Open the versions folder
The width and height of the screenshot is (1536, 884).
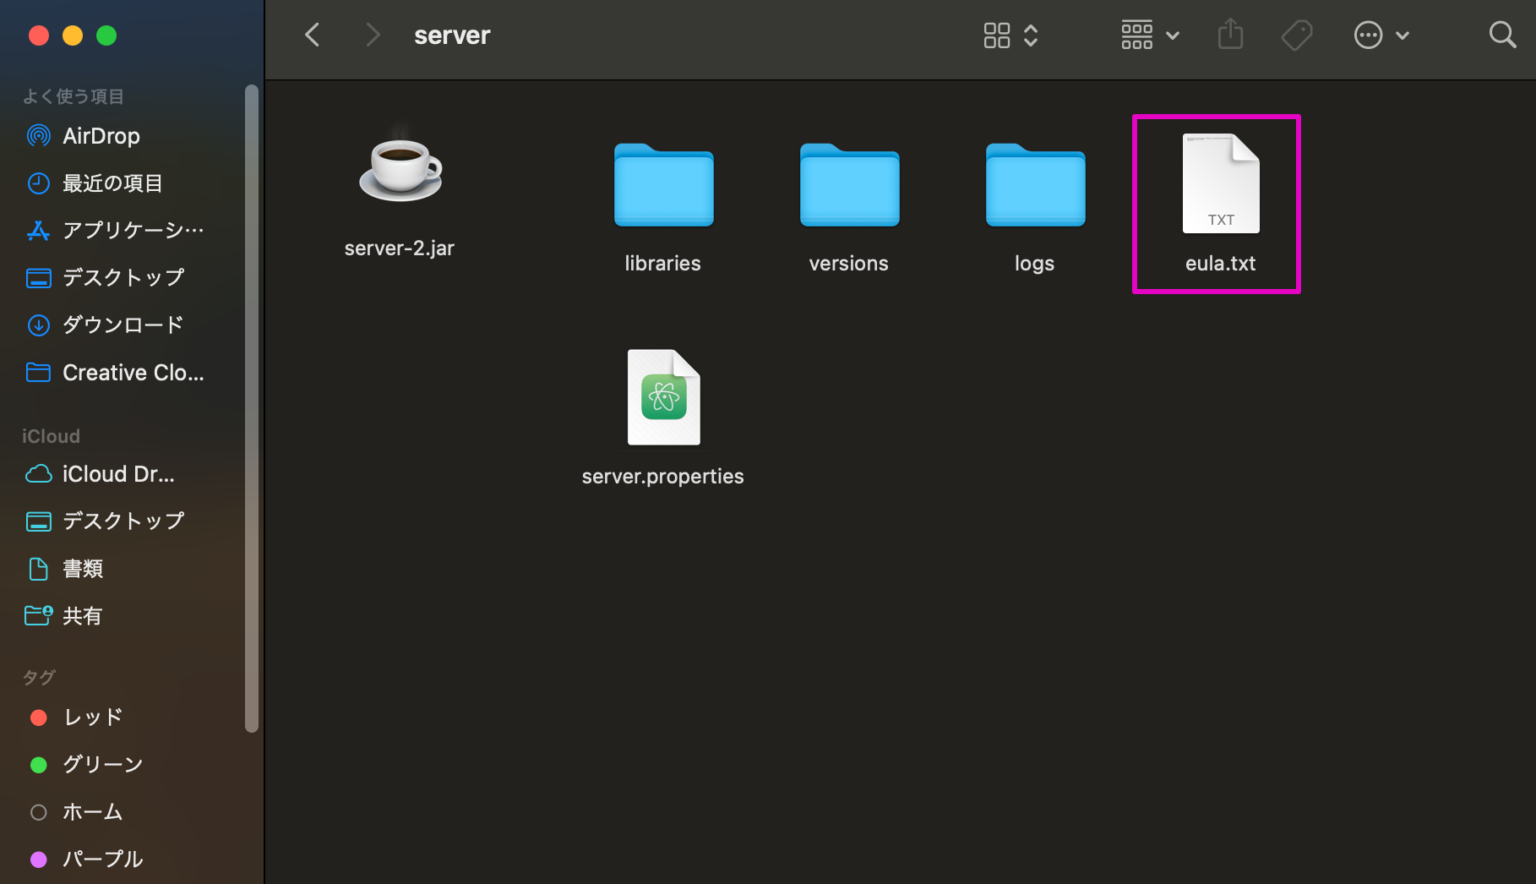click(849, 186)
